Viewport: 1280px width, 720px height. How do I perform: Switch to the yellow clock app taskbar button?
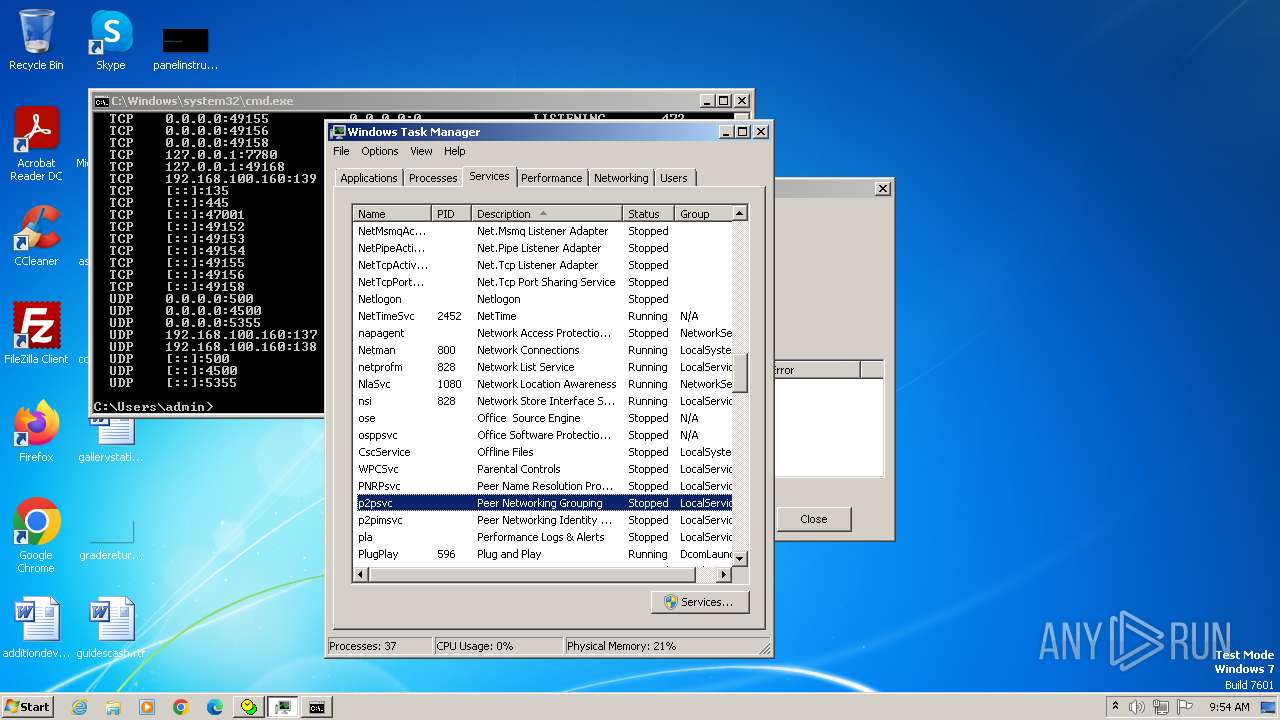[249, 707]
